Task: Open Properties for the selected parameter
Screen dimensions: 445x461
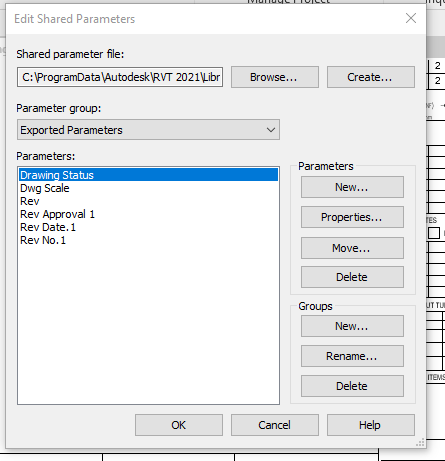Action: pos(352,217)
